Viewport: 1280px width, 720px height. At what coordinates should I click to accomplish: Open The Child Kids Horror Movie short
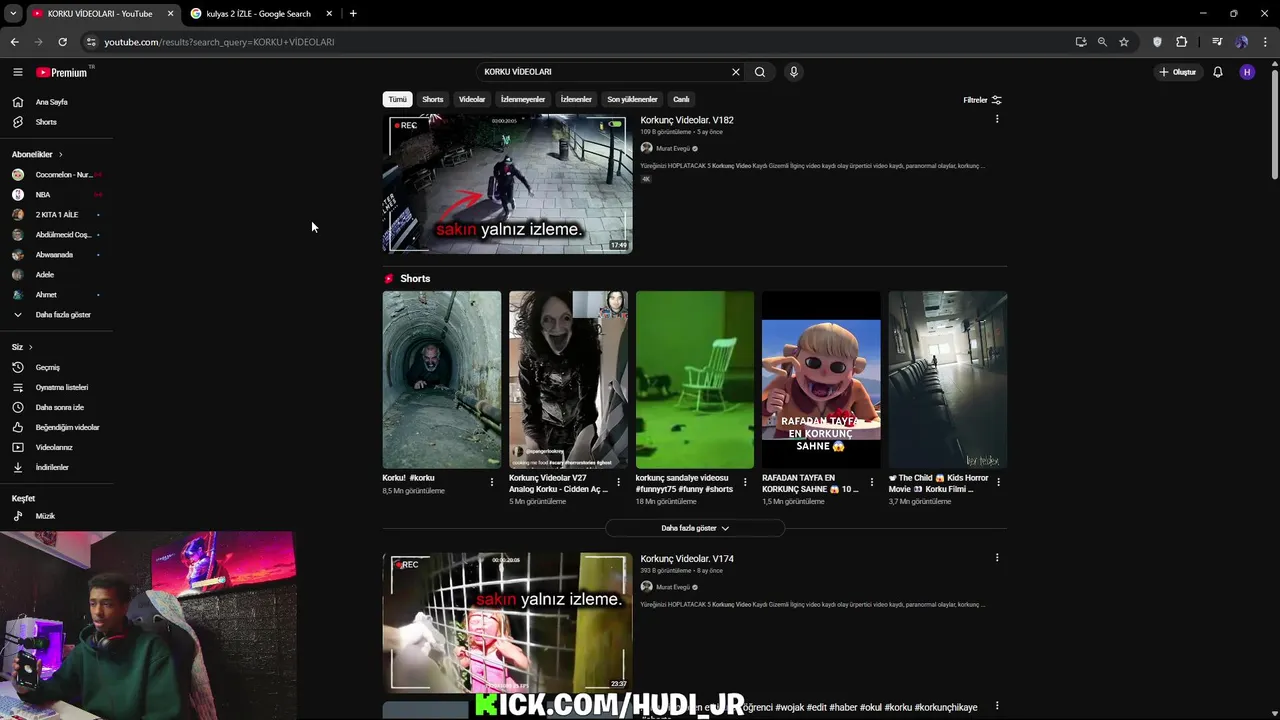[948, 380]
